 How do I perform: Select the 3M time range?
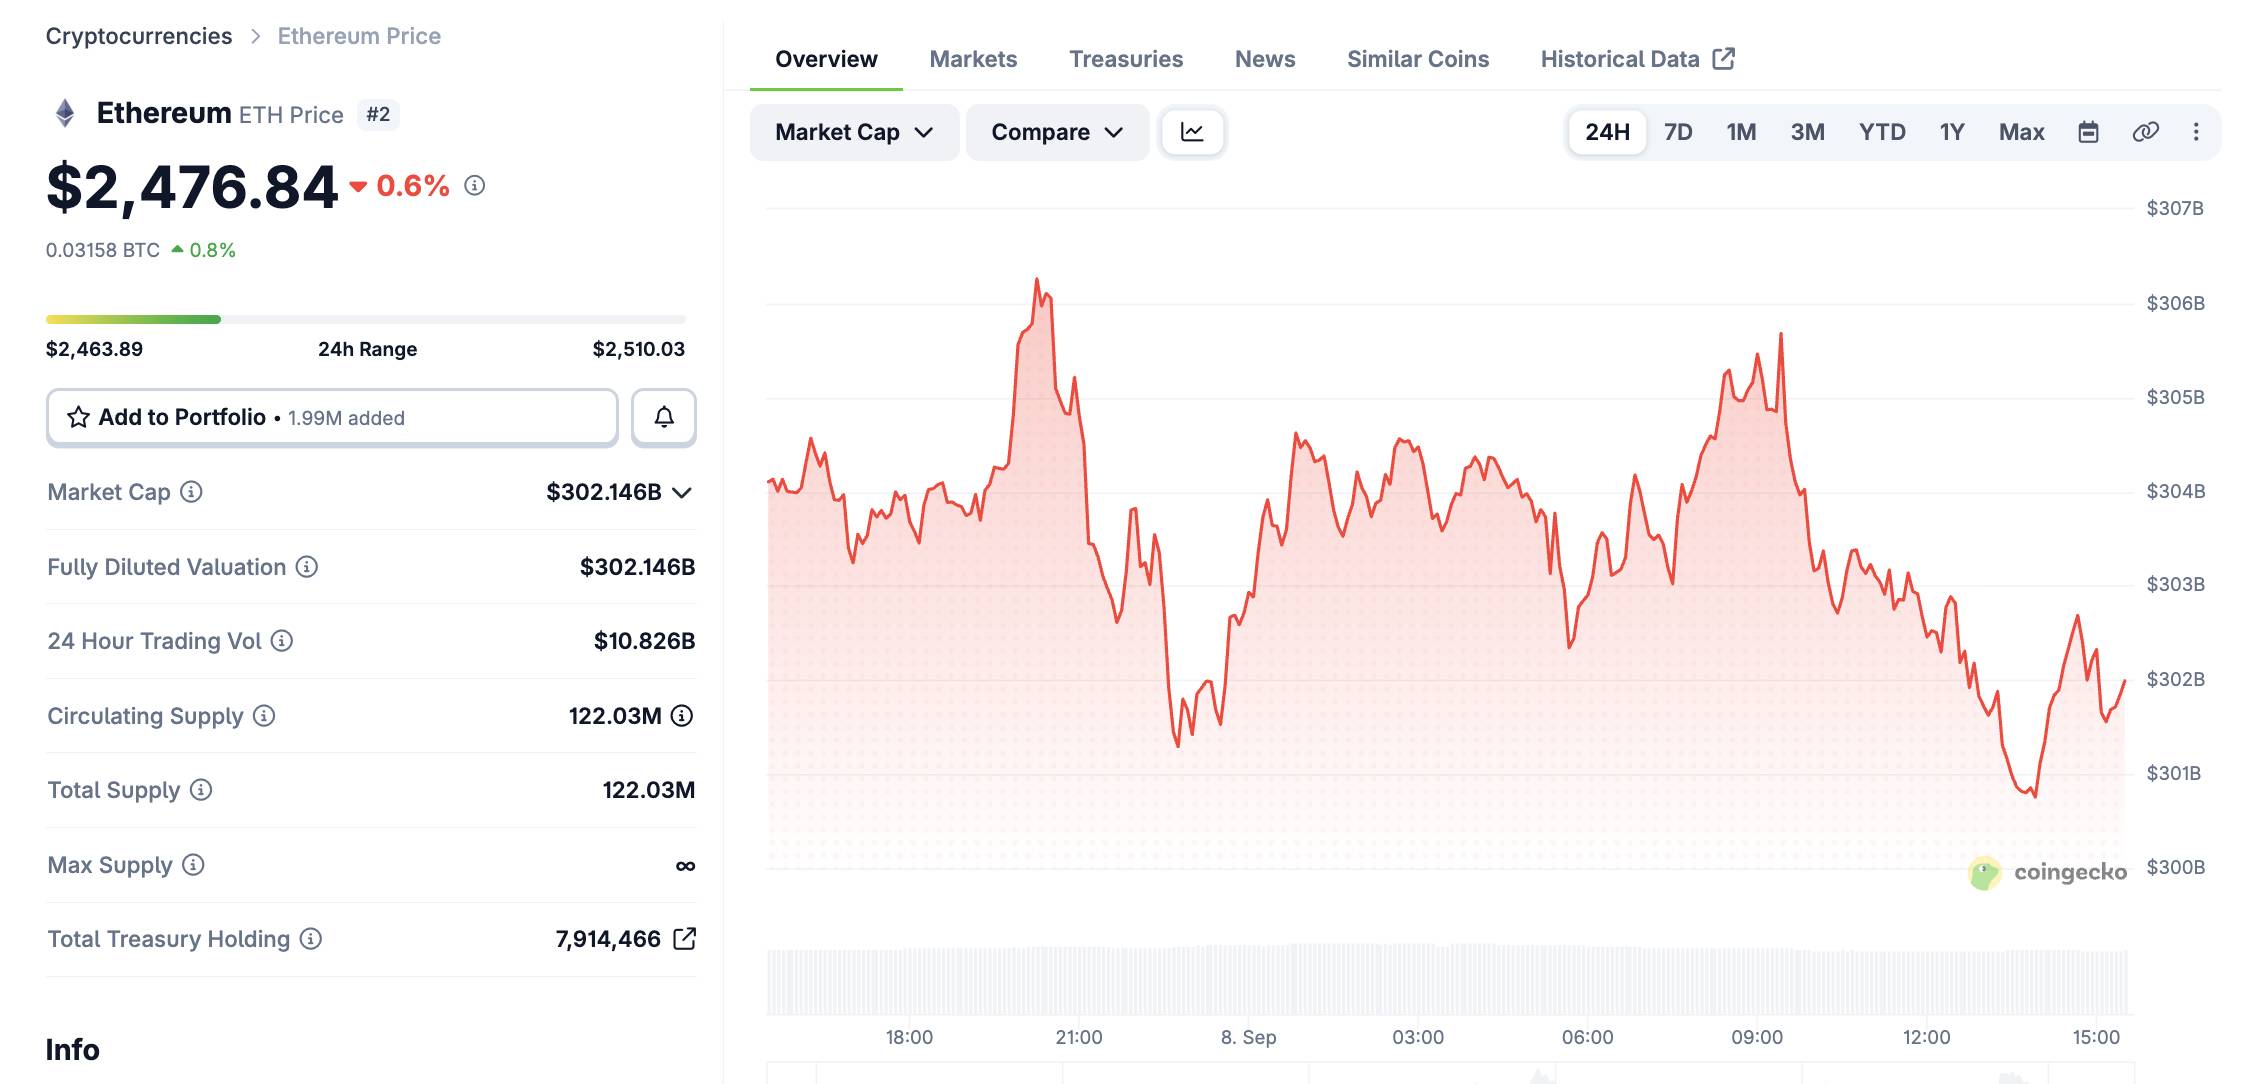click(x=1807, y=132)
